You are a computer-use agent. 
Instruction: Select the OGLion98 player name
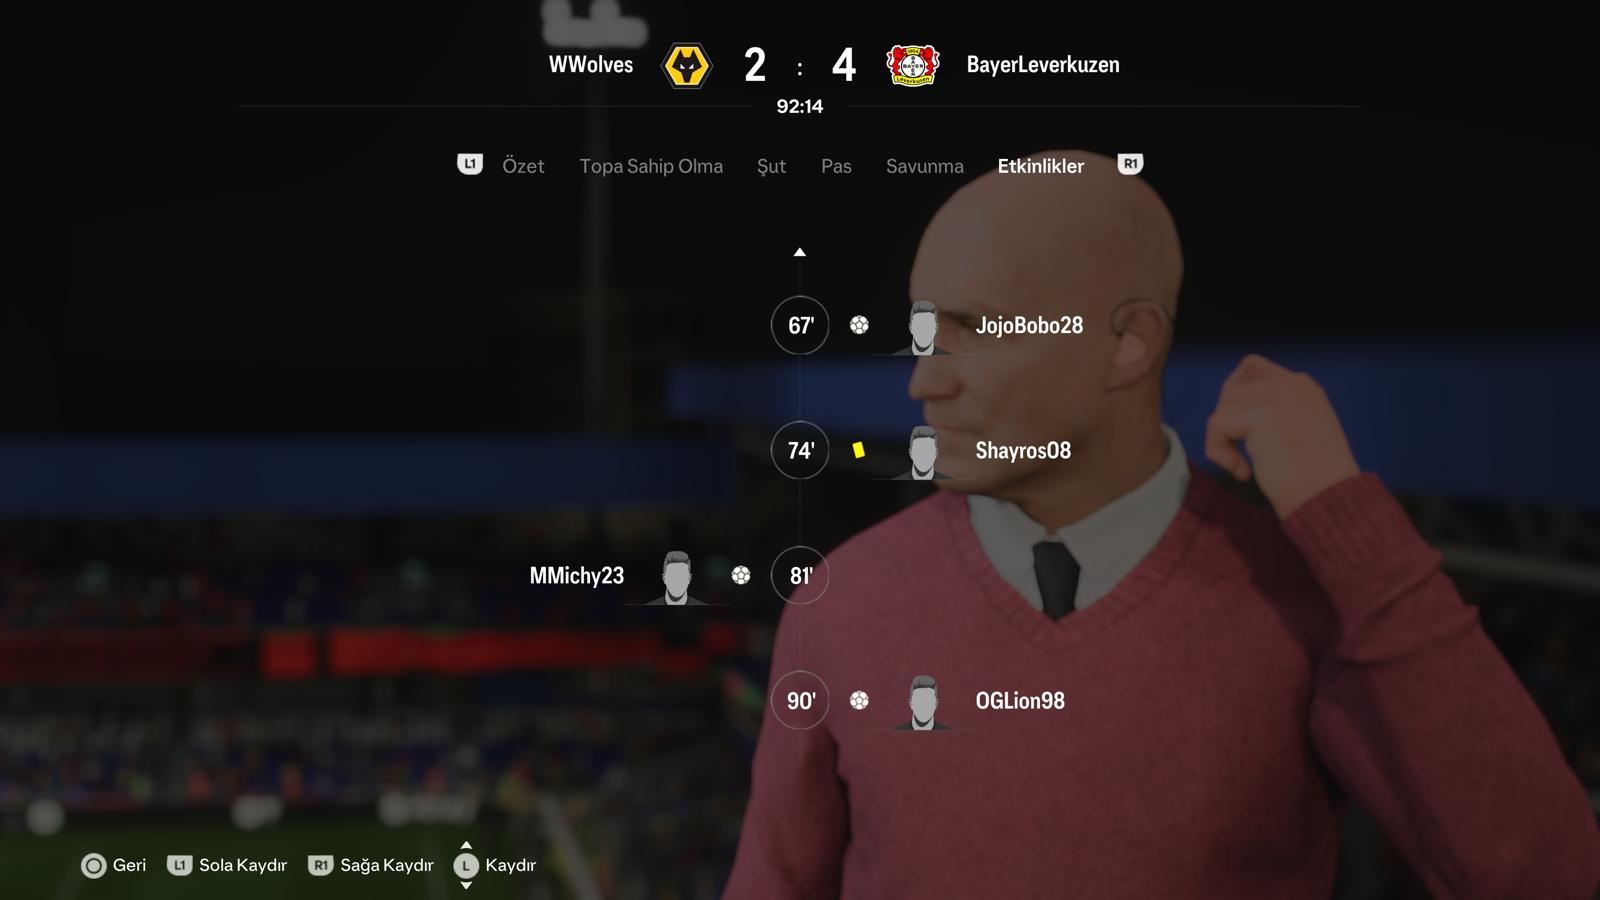pos(1020,700)
